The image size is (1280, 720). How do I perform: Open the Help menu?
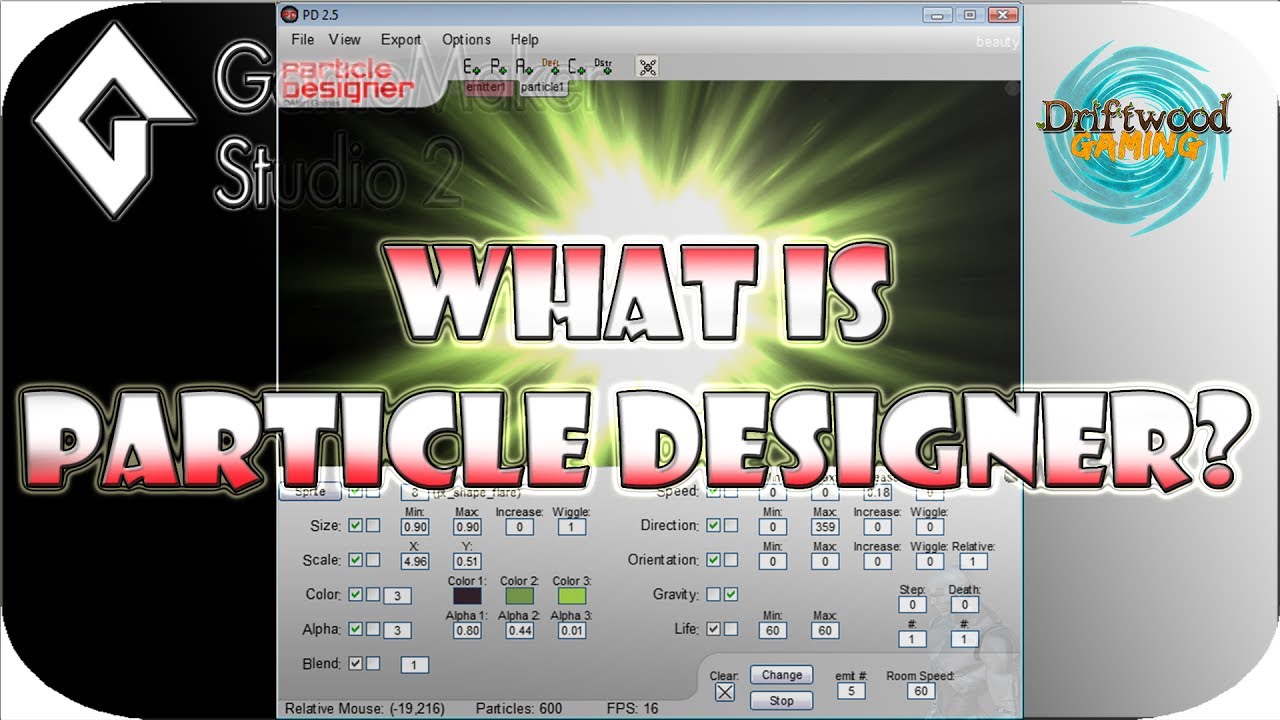[524, 39]
